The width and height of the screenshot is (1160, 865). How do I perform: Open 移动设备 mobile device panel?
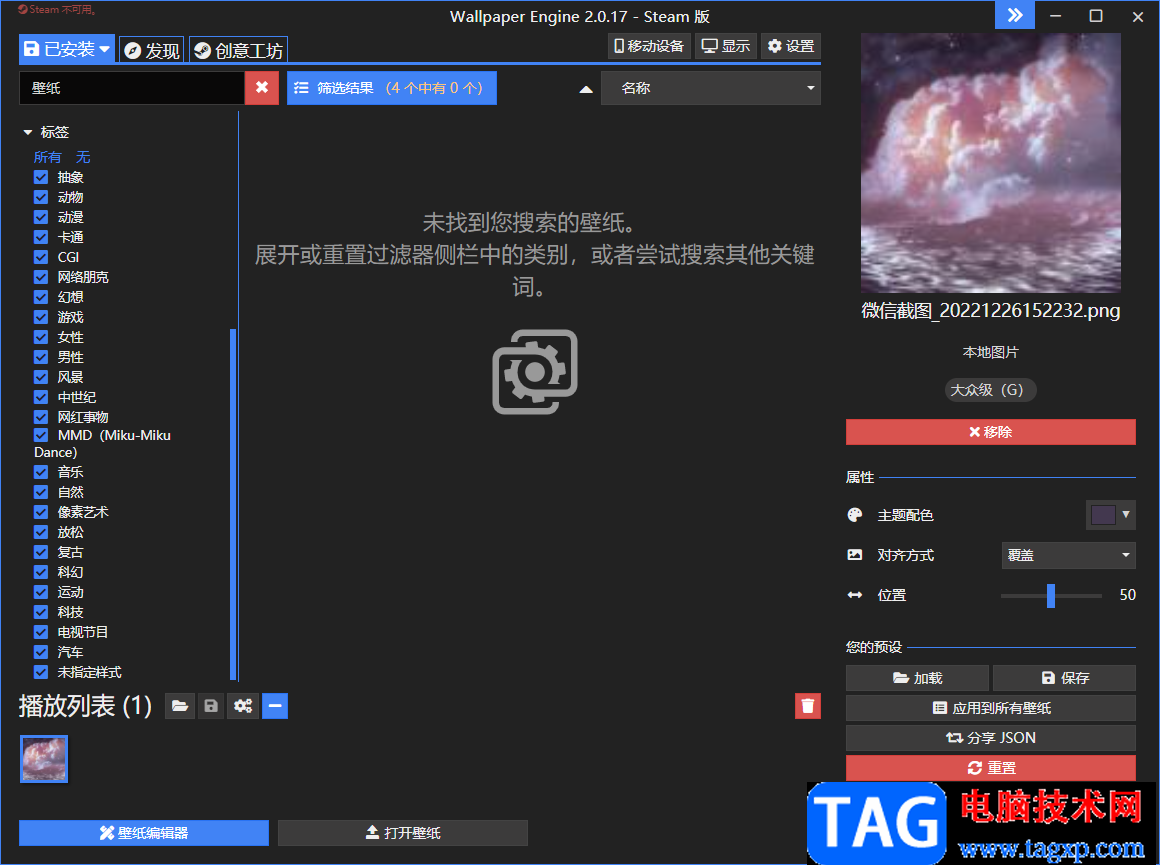pyautogui.click(x=649, y=46)
